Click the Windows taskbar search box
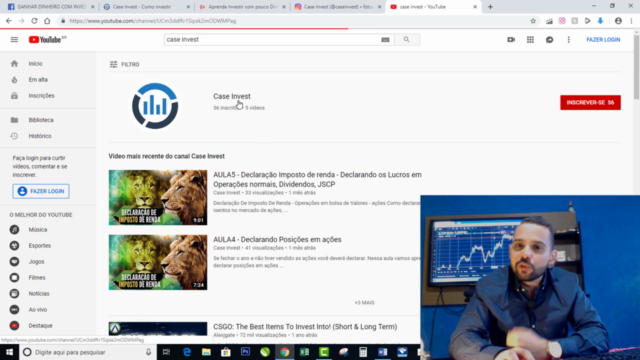 (x=88, y=352)
